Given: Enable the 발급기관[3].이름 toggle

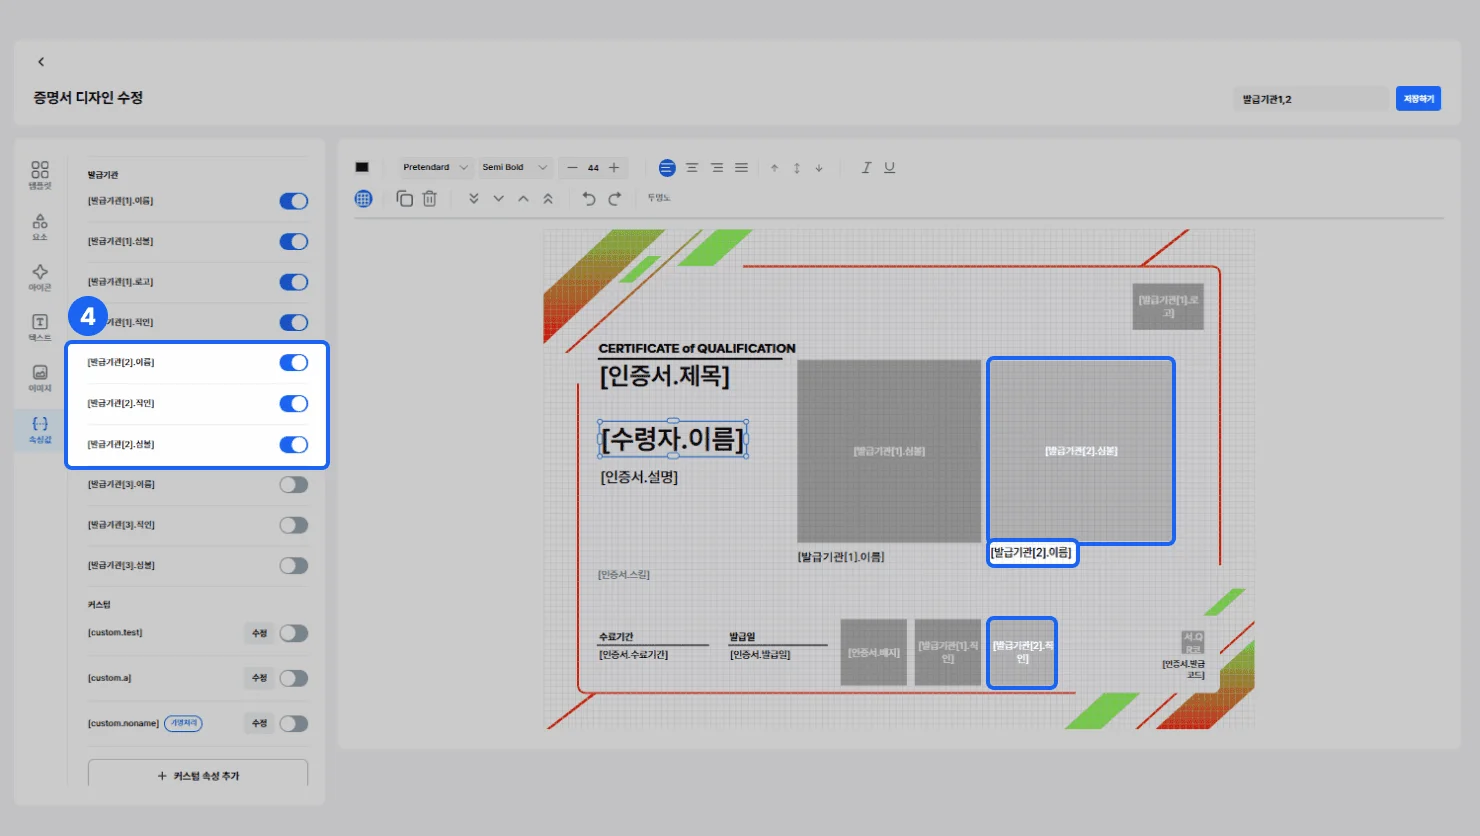Looking at the screenshot, I should tap(293, 485).
